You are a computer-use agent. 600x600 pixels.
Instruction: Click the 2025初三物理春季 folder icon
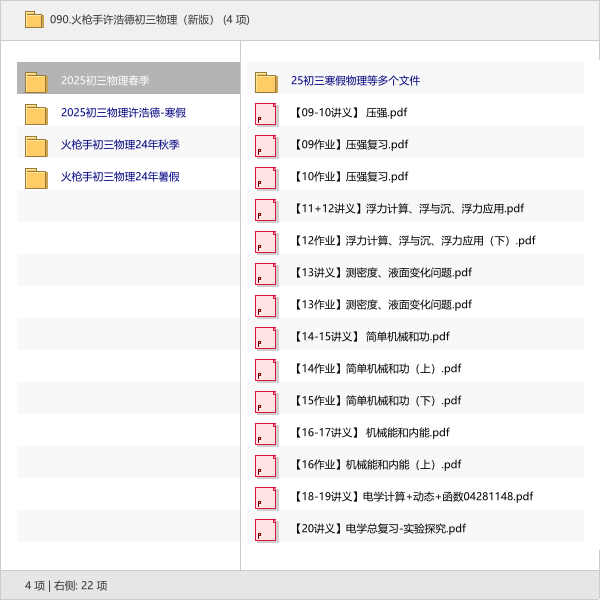tap(36, 81)
